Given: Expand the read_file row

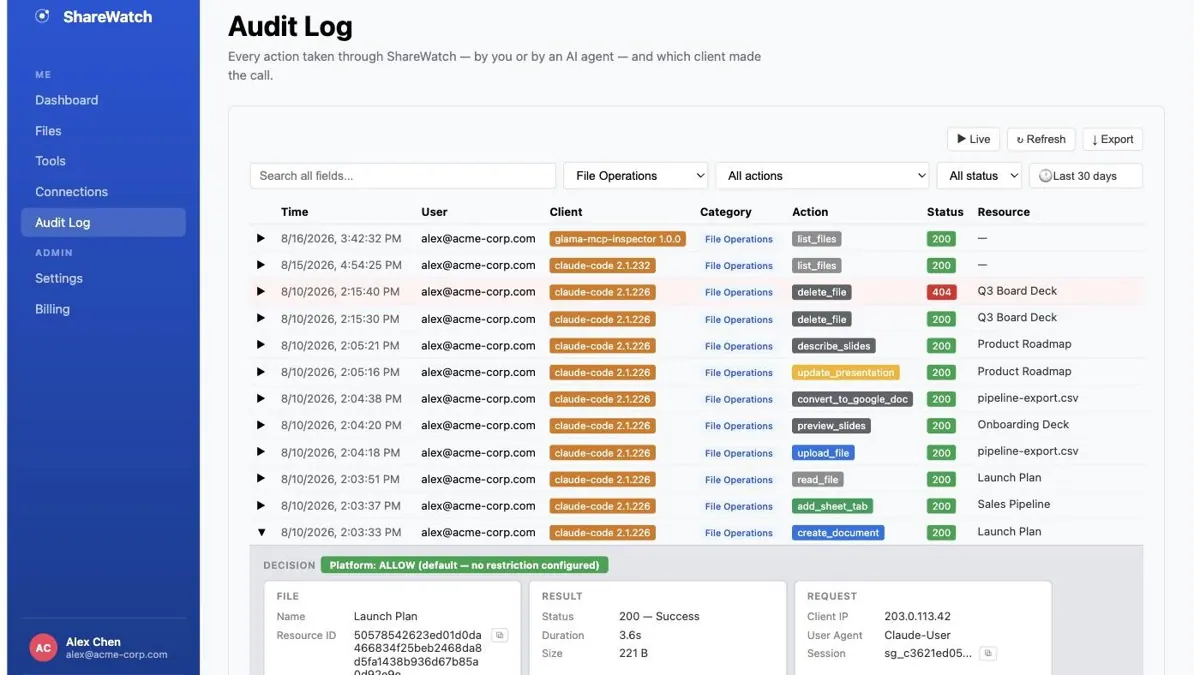Looking at the screenshot, I should click(x=261, y=479).
